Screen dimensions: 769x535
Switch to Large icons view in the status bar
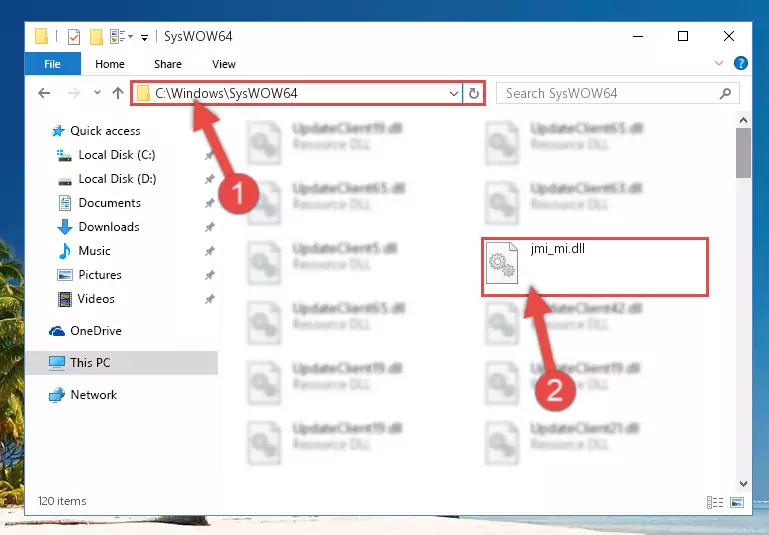(x=737, y=502)
